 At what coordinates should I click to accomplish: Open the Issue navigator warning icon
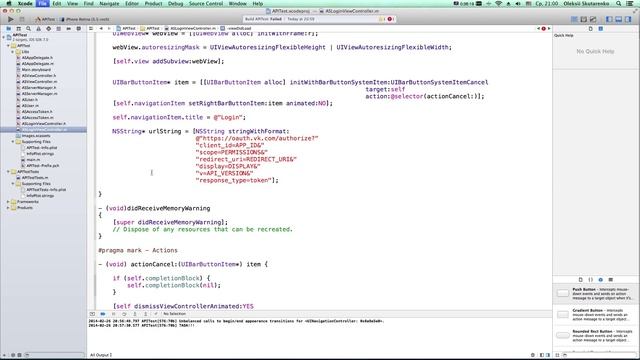tap(38, 29)
